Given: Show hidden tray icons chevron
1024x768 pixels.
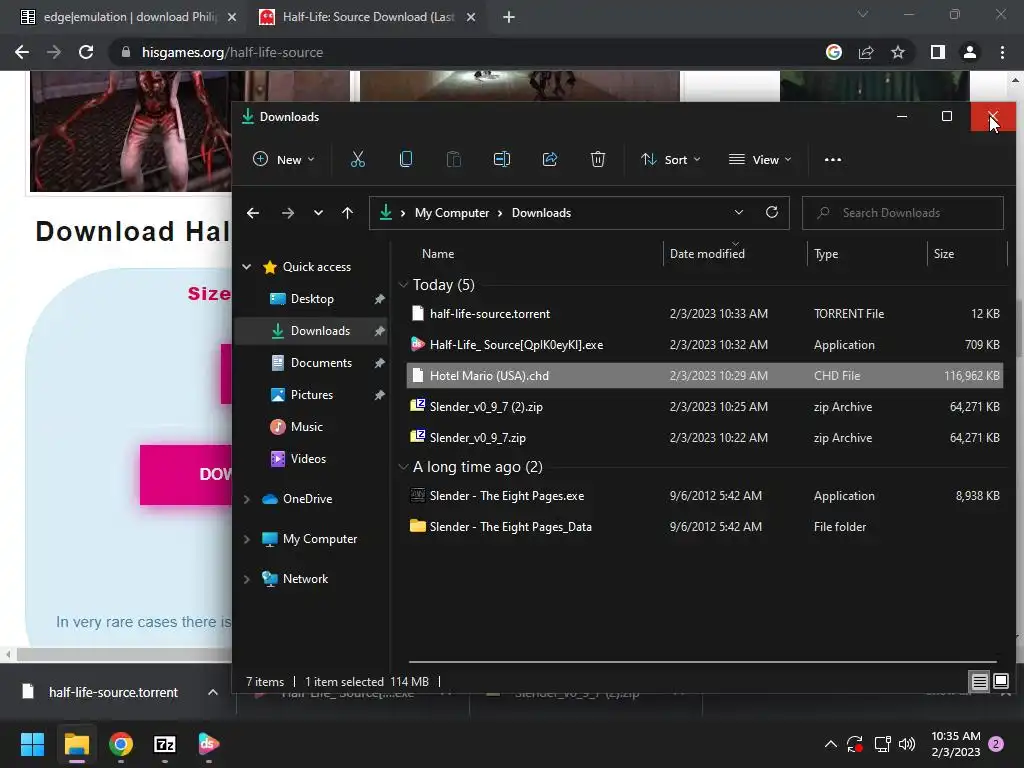Looking at the screenshot, I should coord(831,744).
